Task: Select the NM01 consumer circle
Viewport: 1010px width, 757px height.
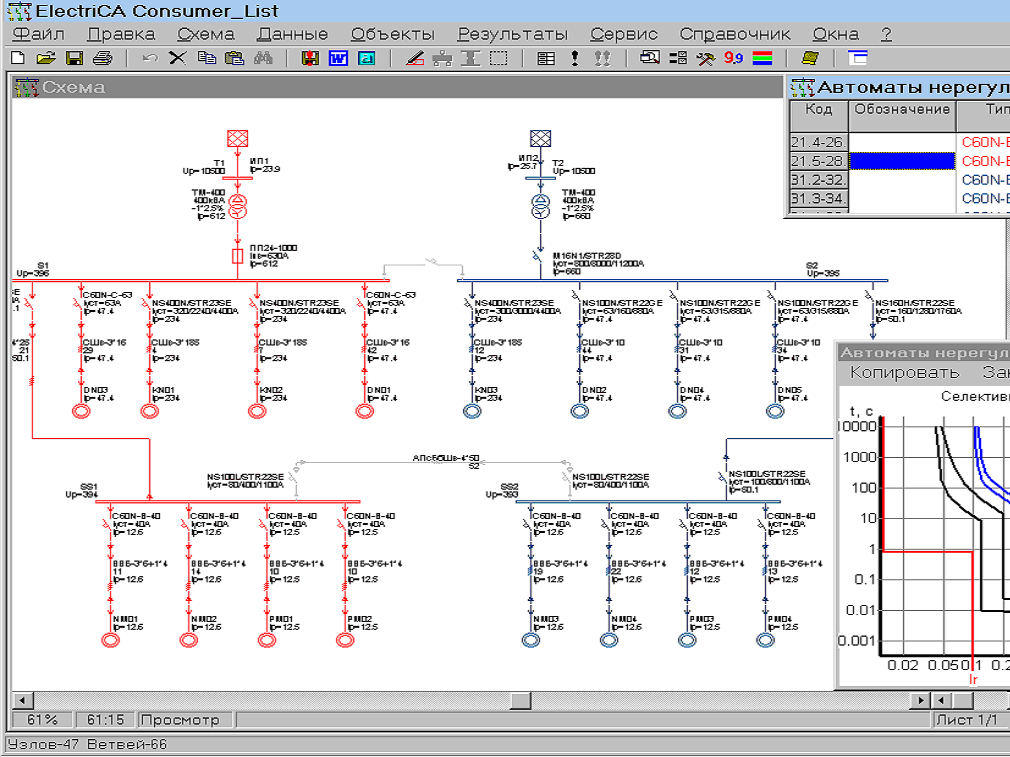Action: [111, 640]
